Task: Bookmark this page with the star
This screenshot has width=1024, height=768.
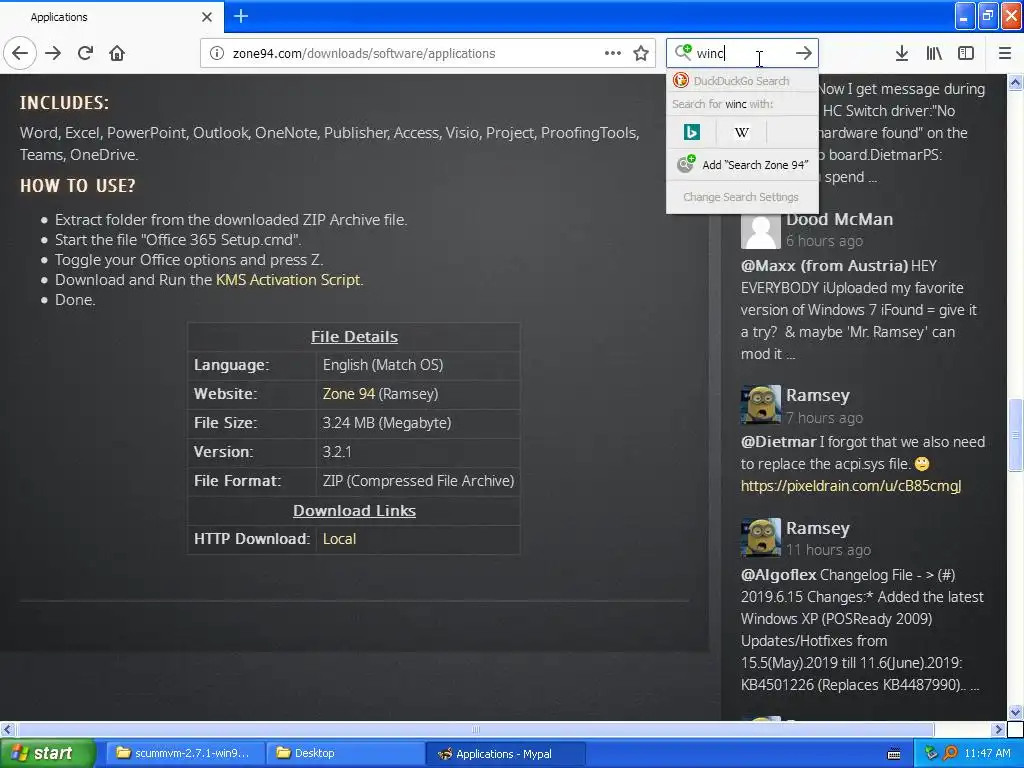Action: [641, 53]
